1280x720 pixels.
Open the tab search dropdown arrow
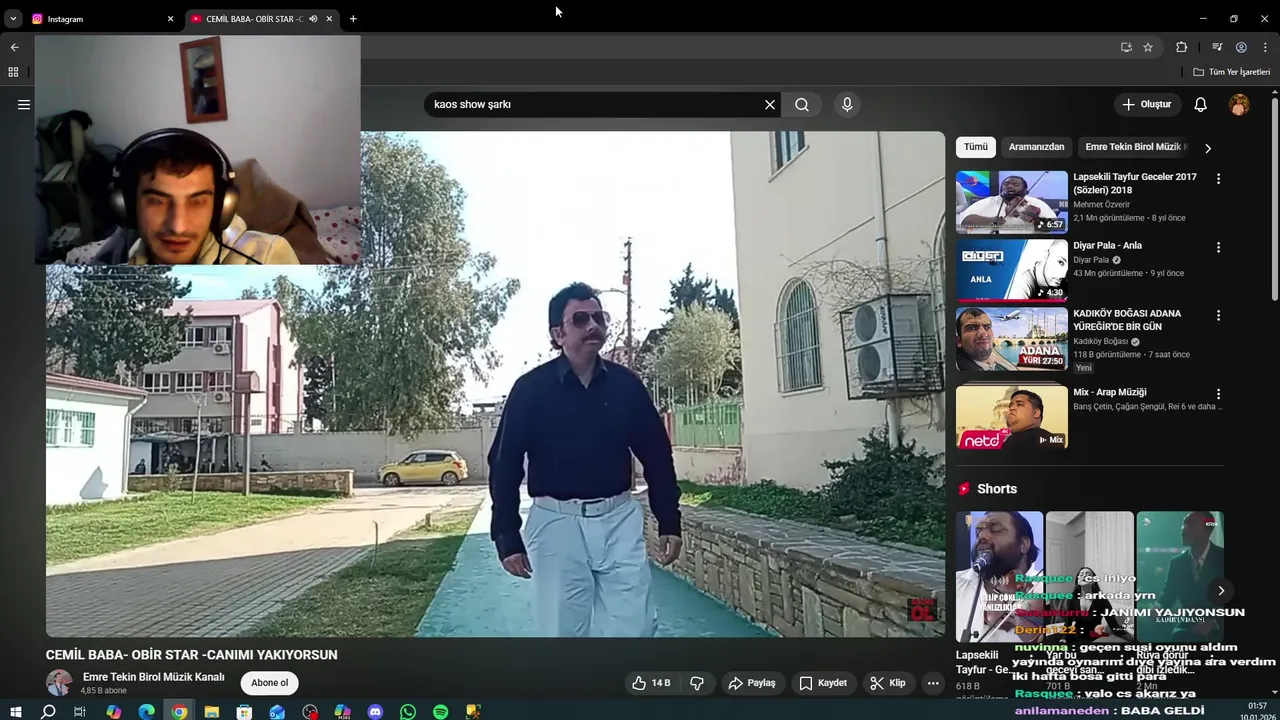13,19
